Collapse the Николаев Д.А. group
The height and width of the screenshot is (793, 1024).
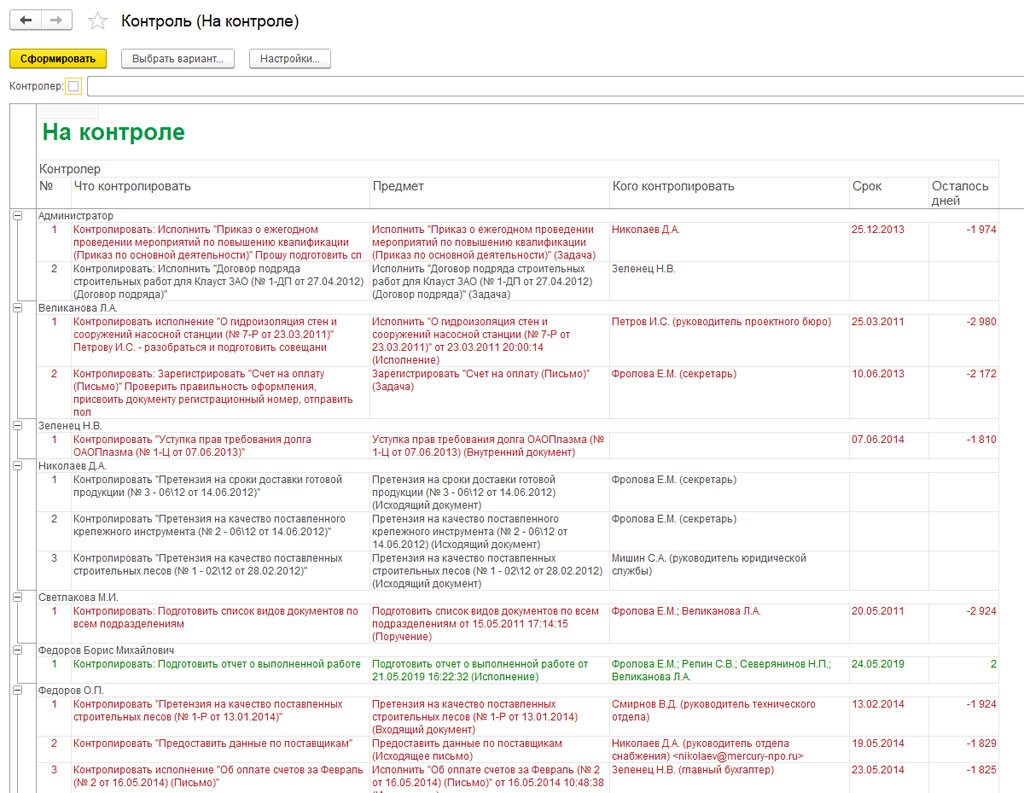click(x=17, y=466)
